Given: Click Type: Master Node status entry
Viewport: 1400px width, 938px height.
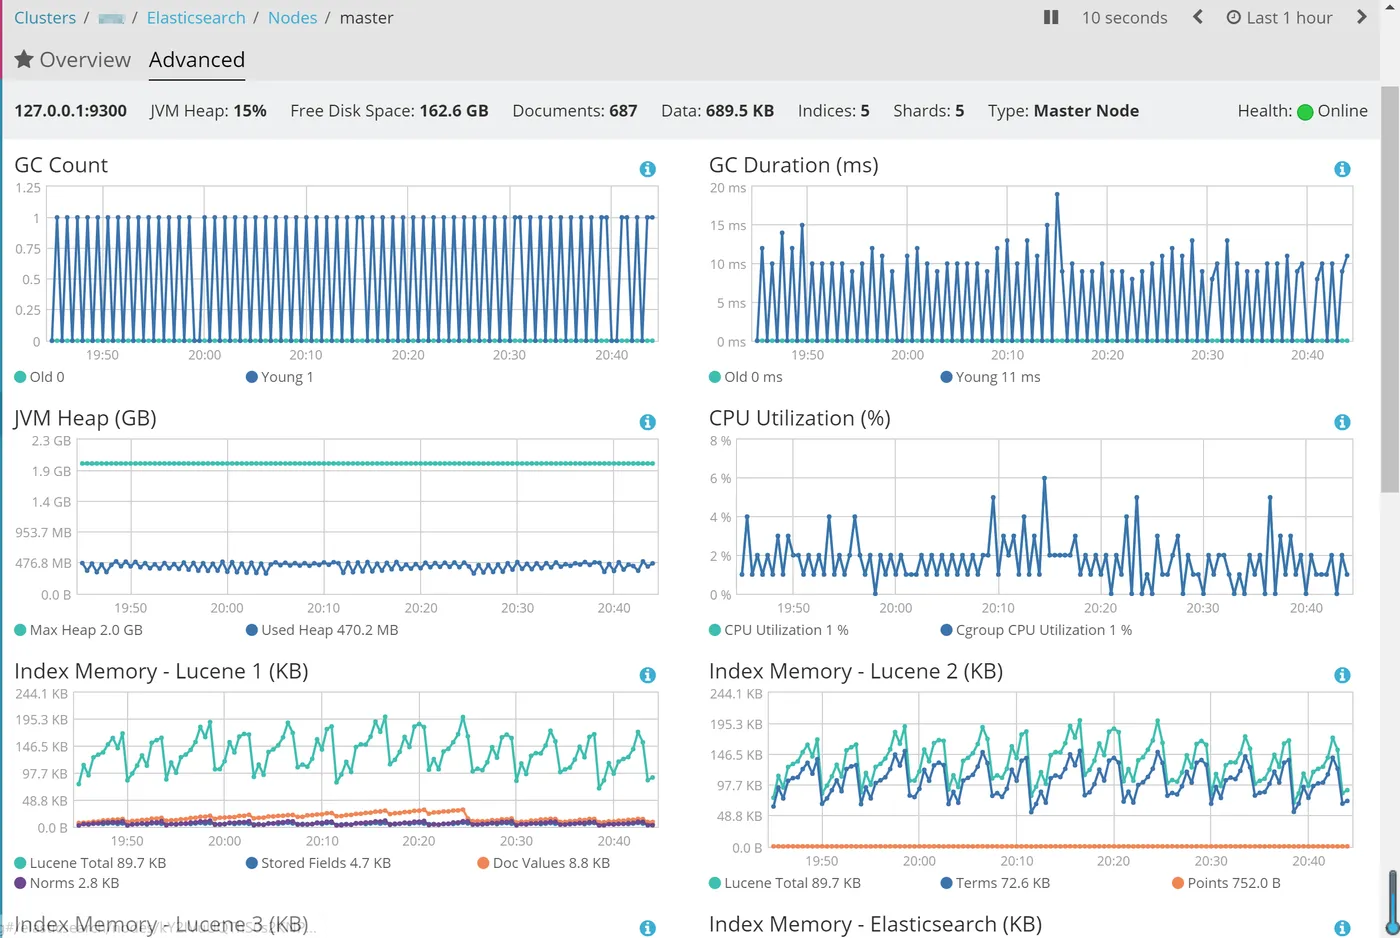Looking at the screenshot, I should click(1063, 111).
